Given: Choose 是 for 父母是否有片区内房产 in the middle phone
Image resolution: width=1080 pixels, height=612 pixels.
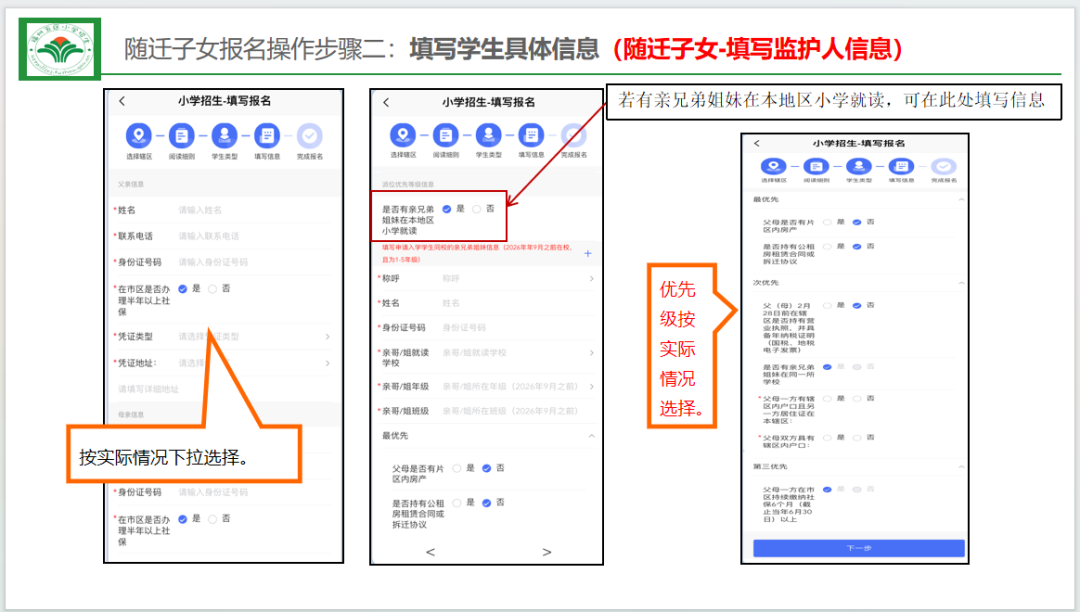Looking at the screenshot, I should click(457, 468).
